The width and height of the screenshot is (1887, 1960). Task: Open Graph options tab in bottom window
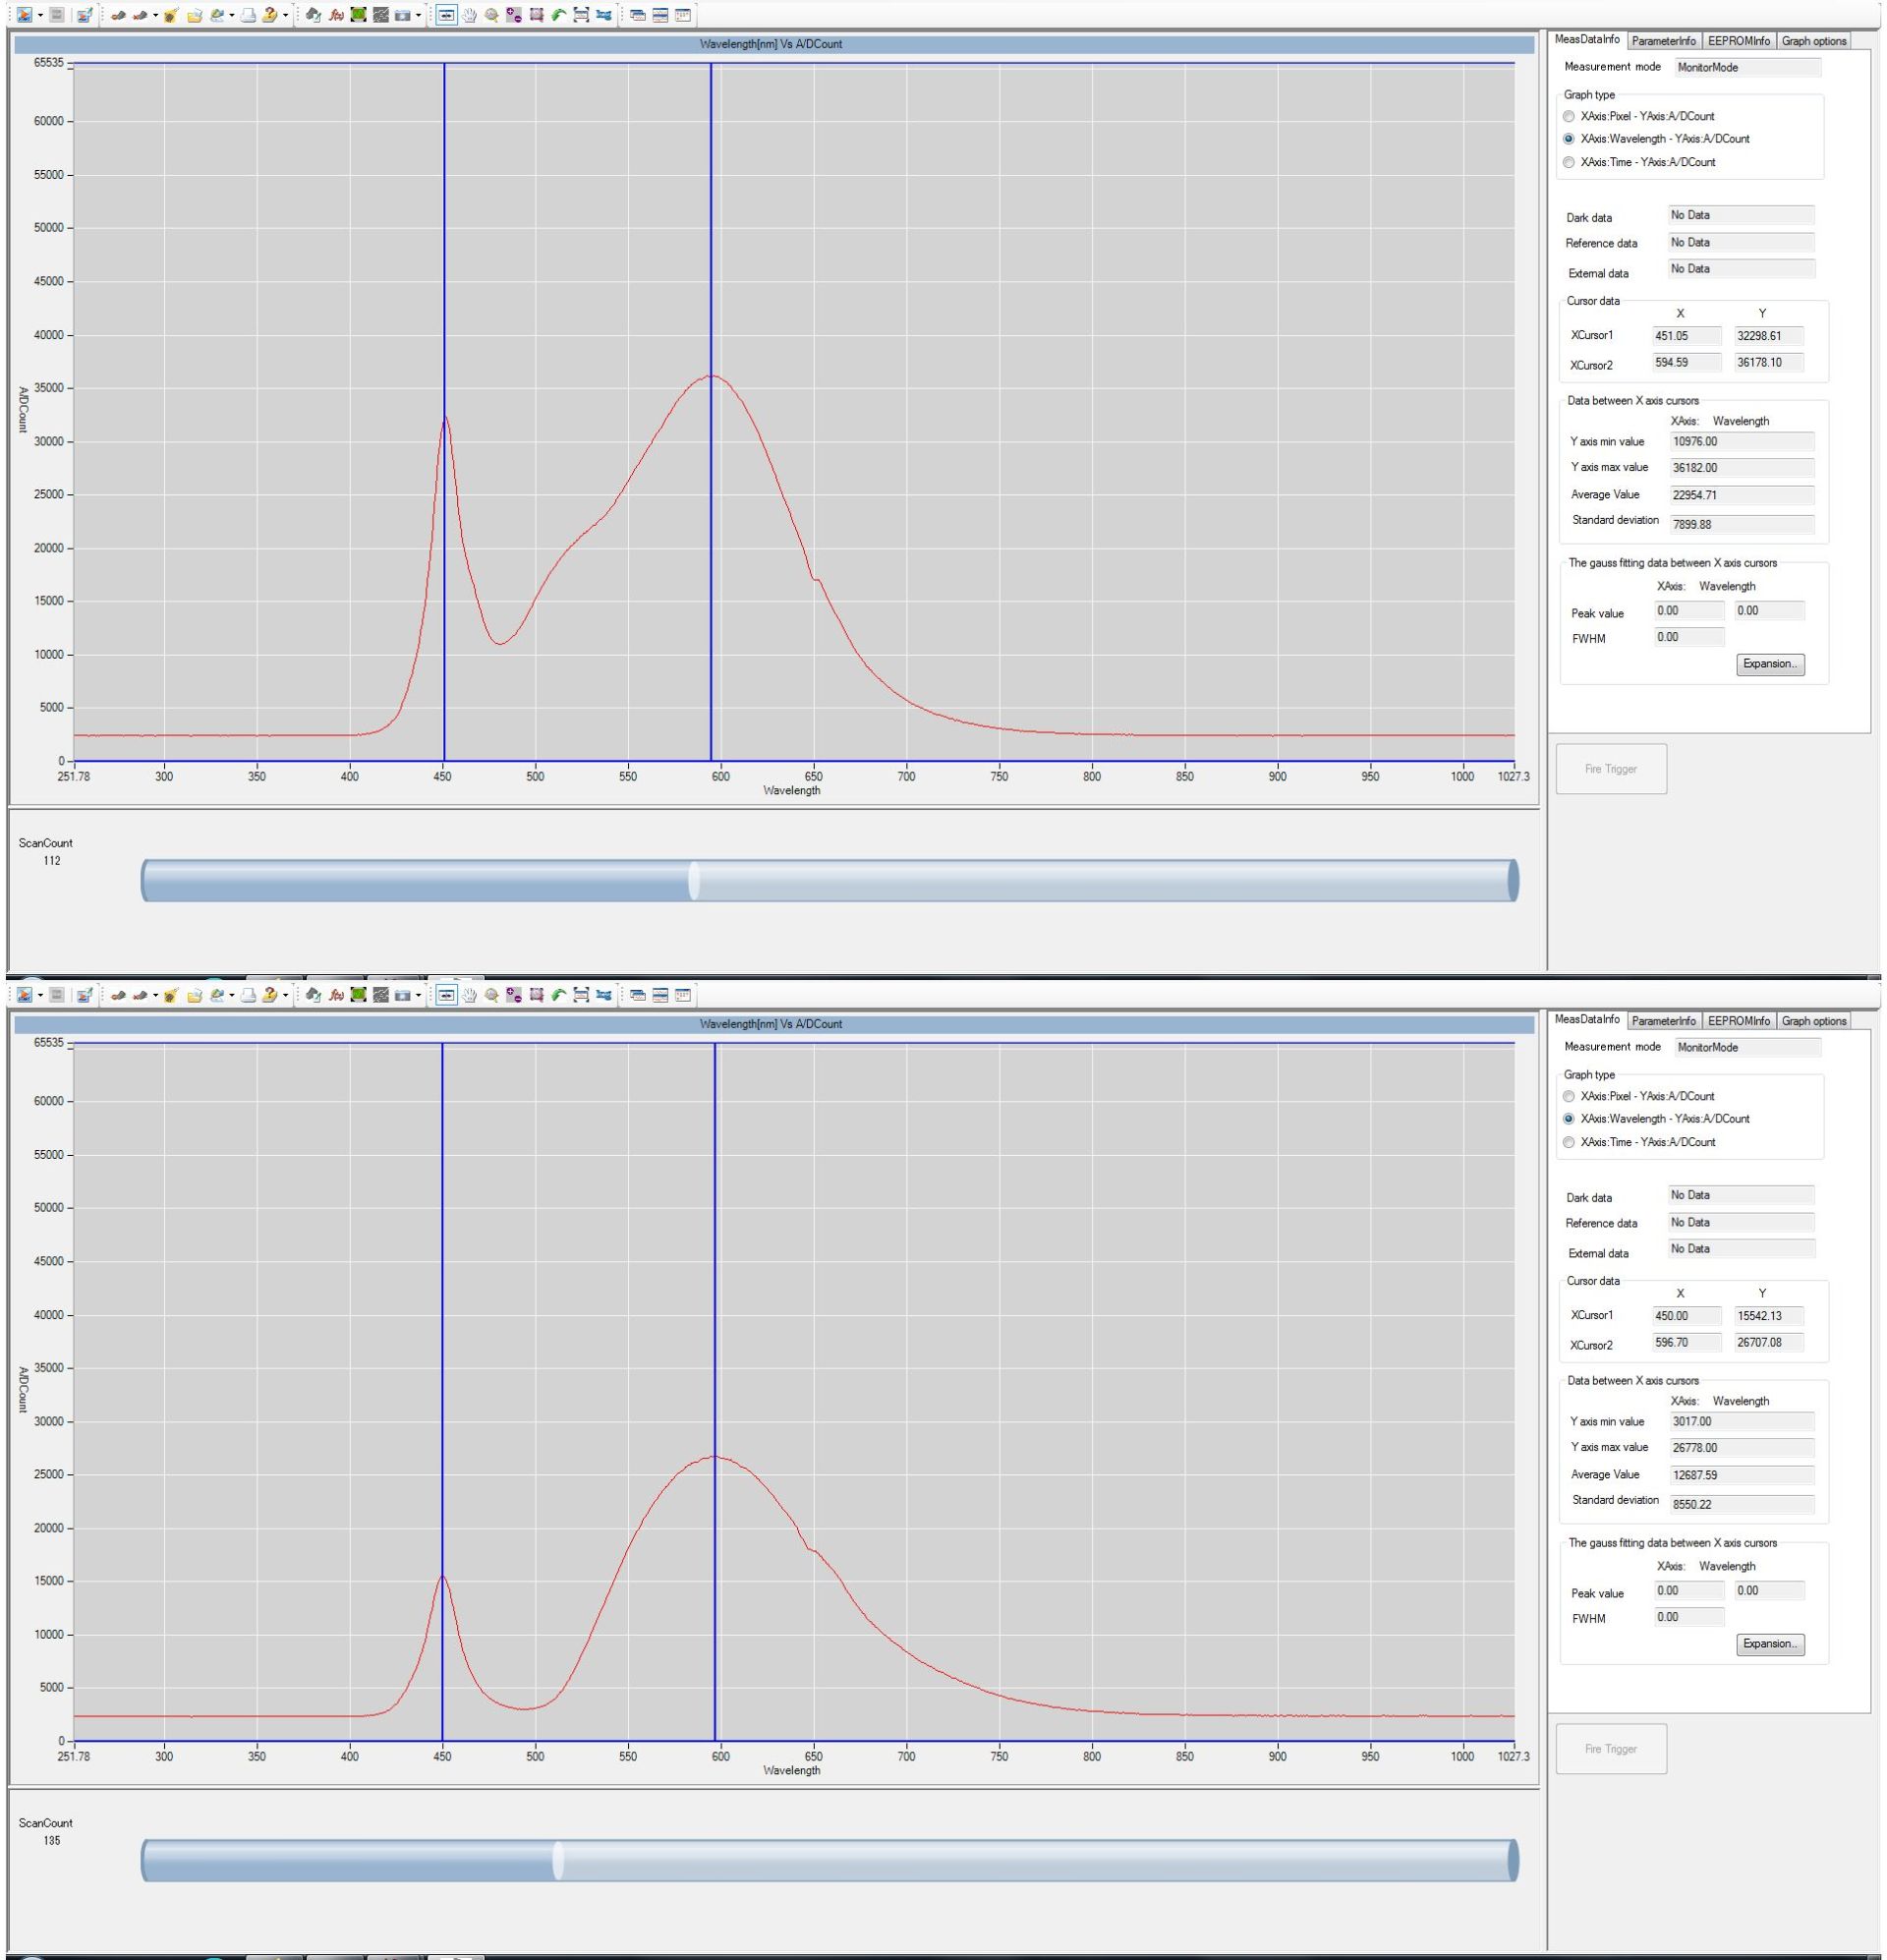pos(1813,1021)
